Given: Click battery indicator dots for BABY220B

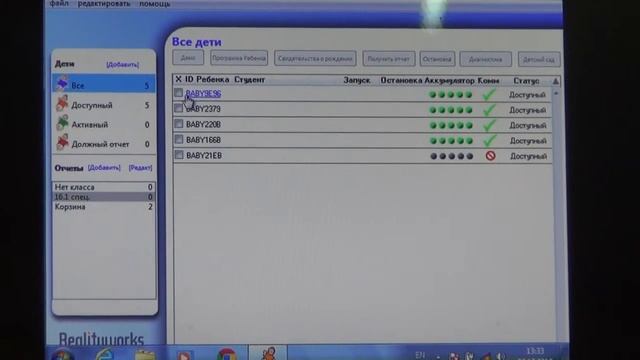Looking at the screenshot, I should [x=451, y=125].
